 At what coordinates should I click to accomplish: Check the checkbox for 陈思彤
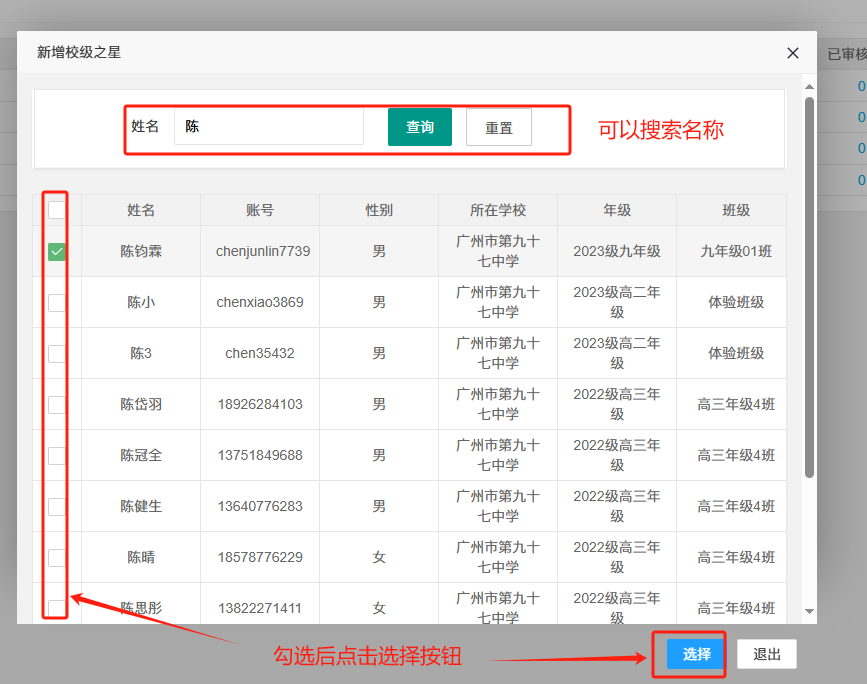coord(56,608)
